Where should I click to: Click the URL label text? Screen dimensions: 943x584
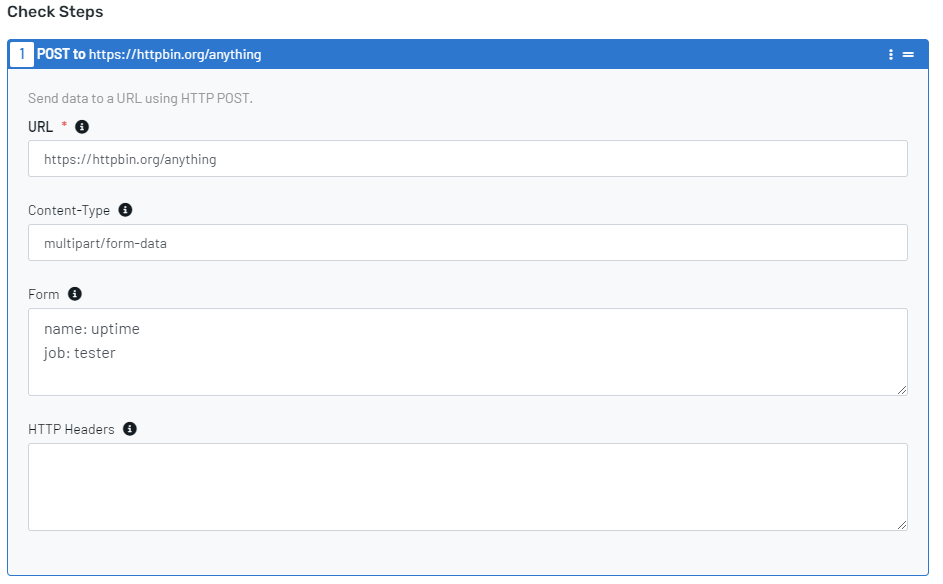point(40,127)
